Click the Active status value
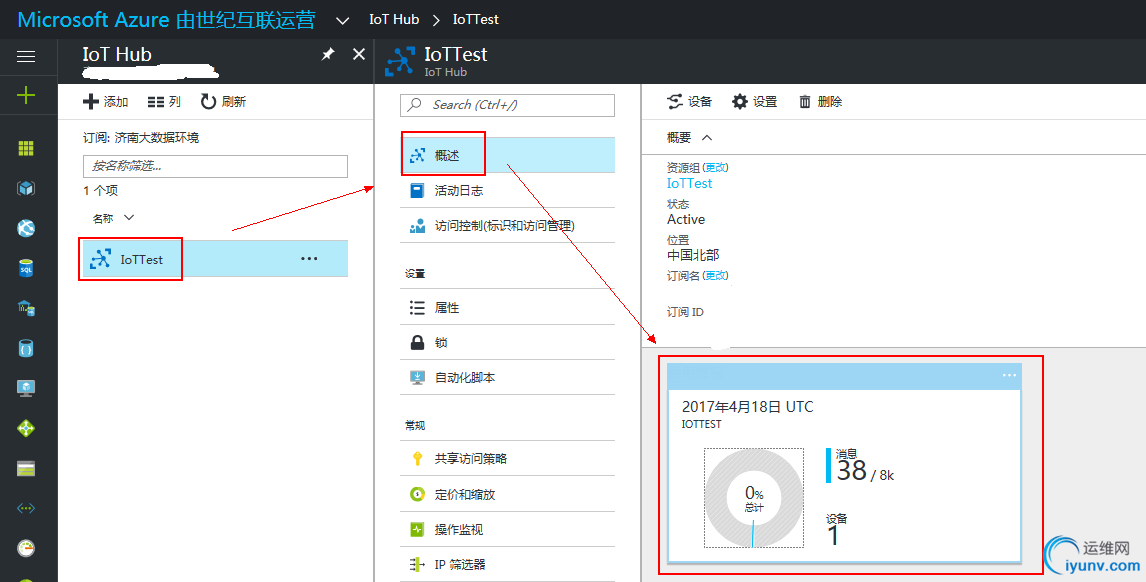Viewport: 1146px width, 582px height. point(686,219)
